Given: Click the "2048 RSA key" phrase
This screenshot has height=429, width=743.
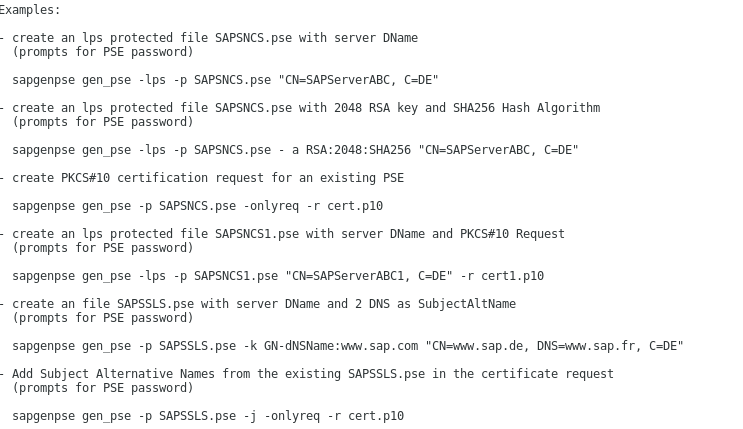Looking at the screenshot, I should pyautogui.click(x=376, y=108).
